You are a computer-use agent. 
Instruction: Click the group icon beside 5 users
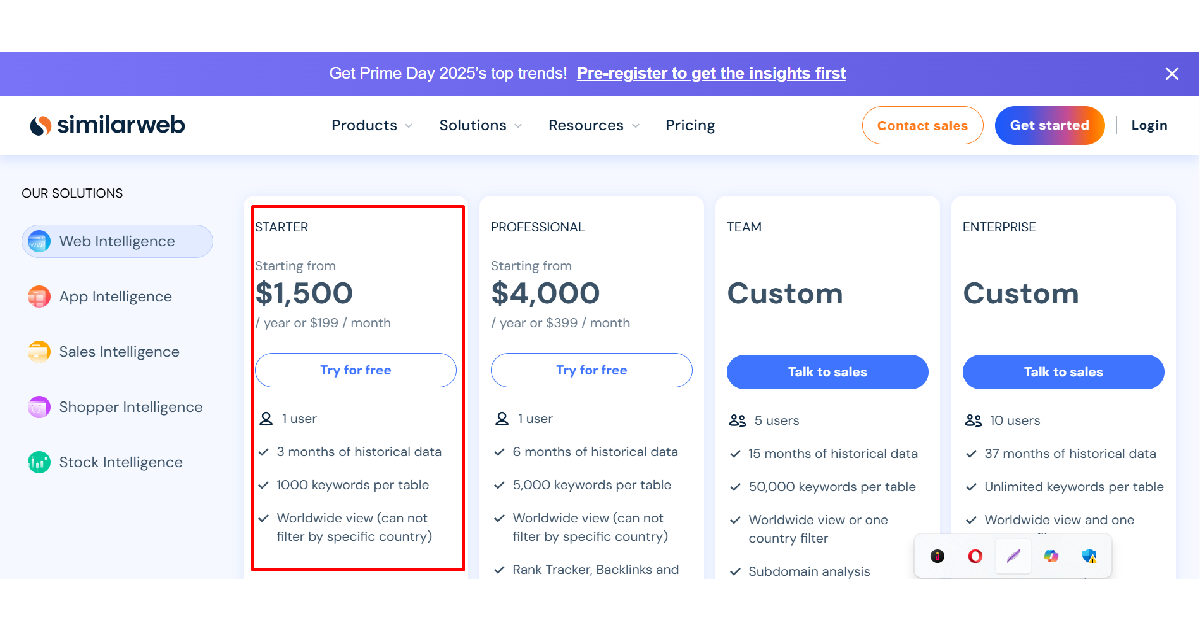click(738, 421)
